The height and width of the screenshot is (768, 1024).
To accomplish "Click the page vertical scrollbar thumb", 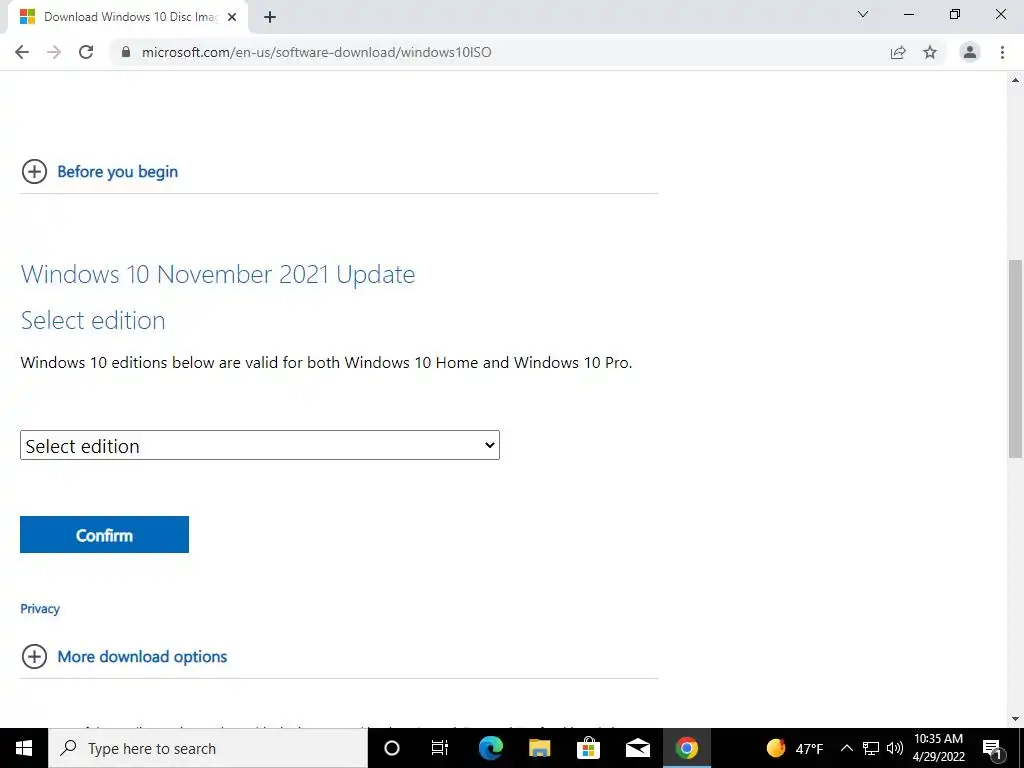I will (x=1015, y=359).
